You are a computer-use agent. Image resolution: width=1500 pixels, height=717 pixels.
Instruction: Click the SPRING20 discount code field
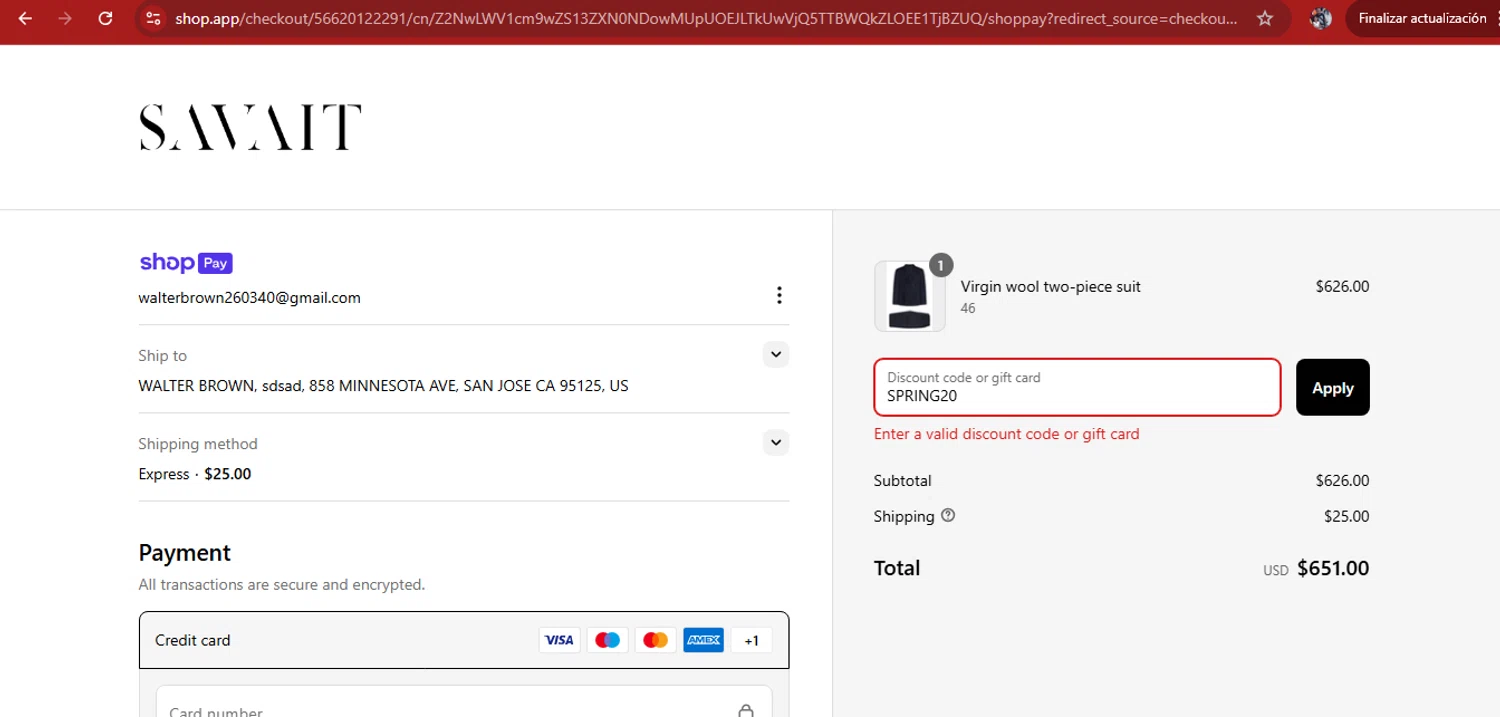[x=1077, y=387]
